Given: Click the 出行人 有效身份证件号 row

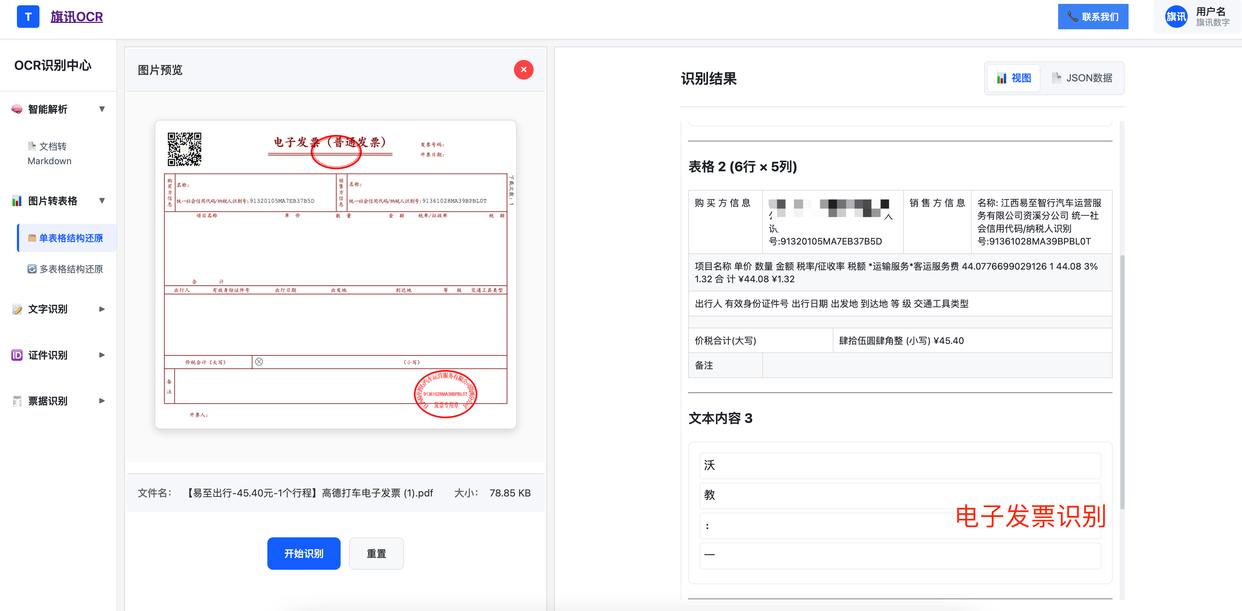Looking at the screenshot, I should click(x=900, y=303).
